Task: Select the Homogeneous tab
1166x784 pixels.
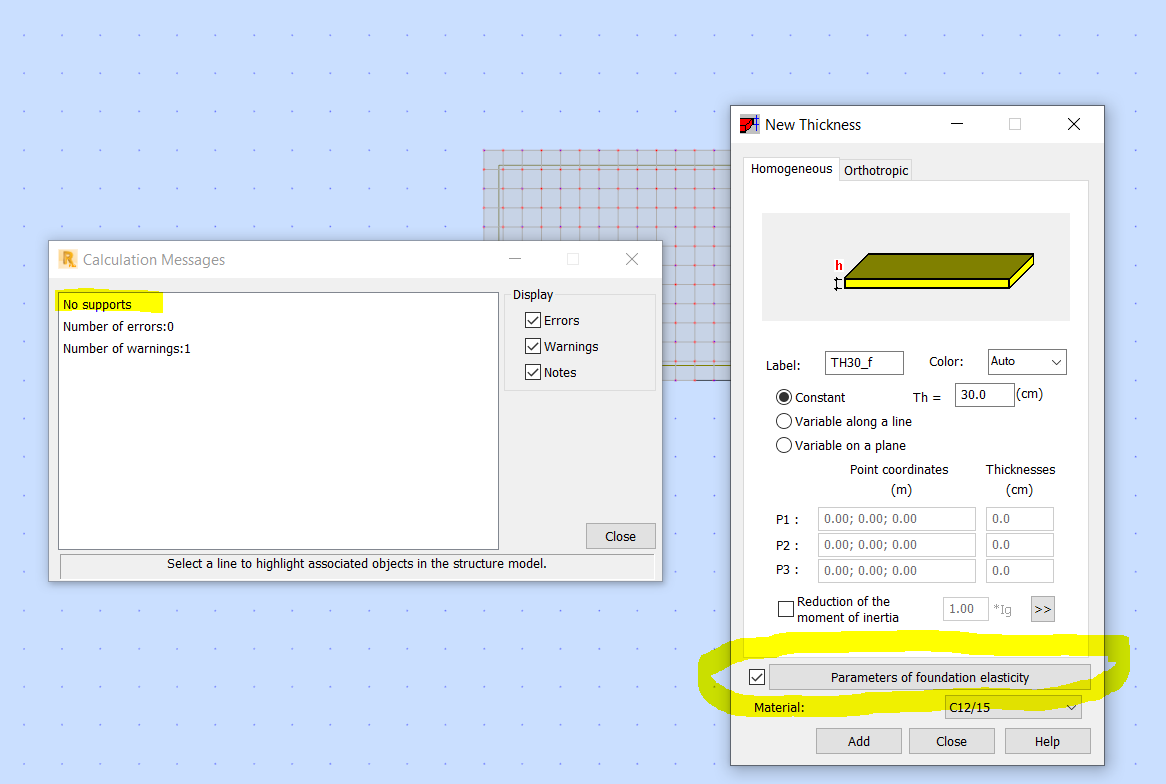Action: tap(790, 169)
